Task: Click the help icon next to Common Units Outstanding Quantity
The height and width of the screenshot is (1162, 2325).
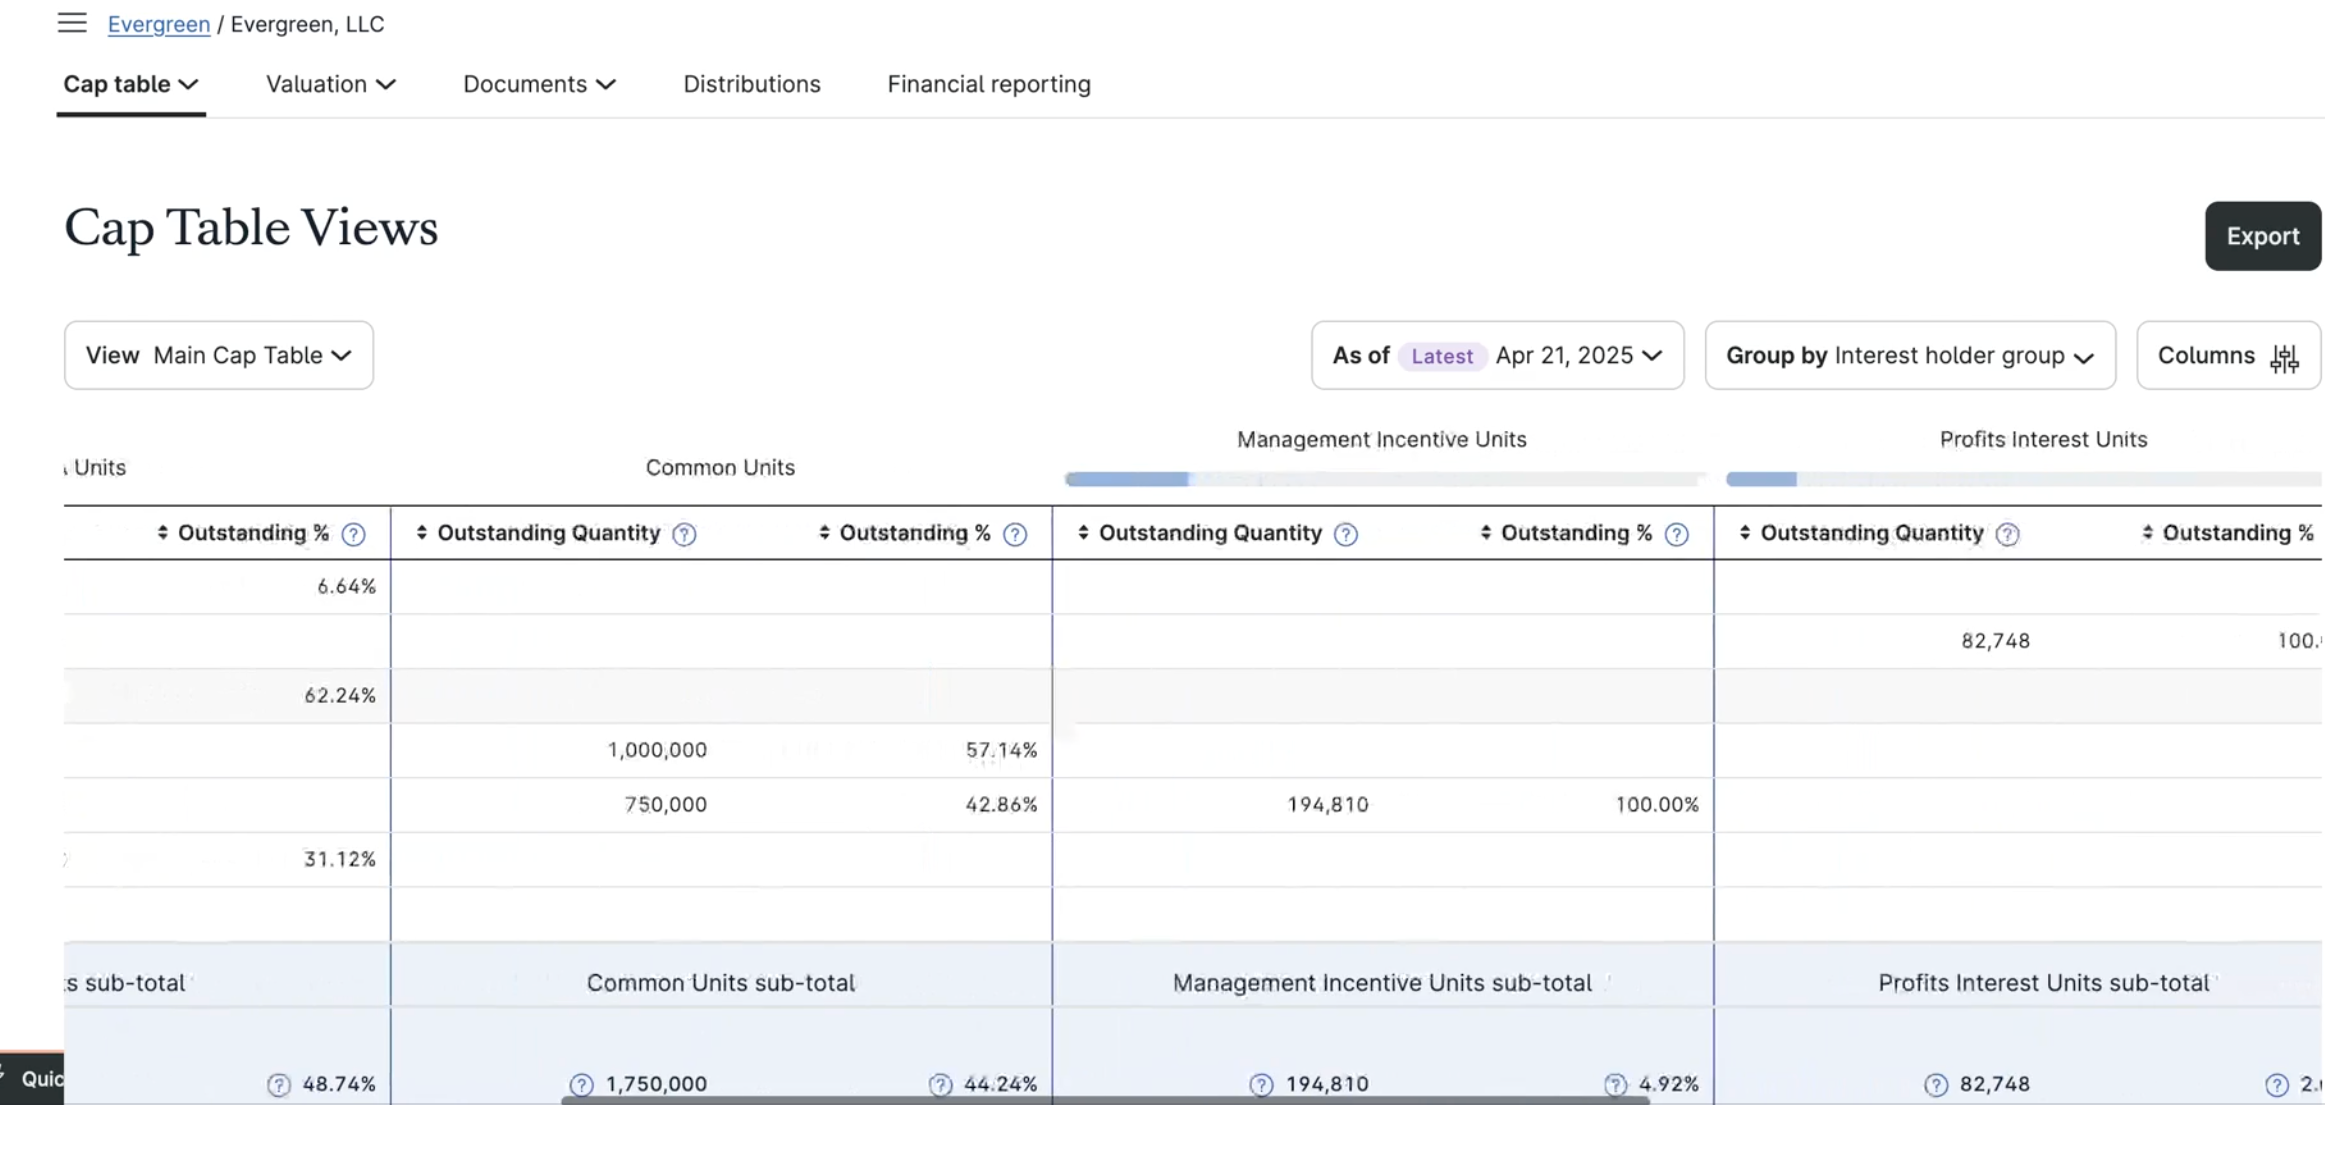Action: 684,534
